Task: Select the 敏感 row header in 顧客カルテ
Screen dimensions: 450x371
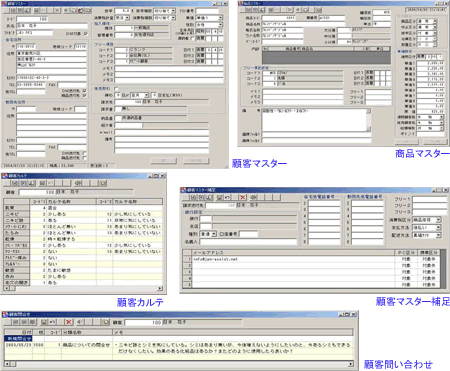Action: click(x=17, y=270)
